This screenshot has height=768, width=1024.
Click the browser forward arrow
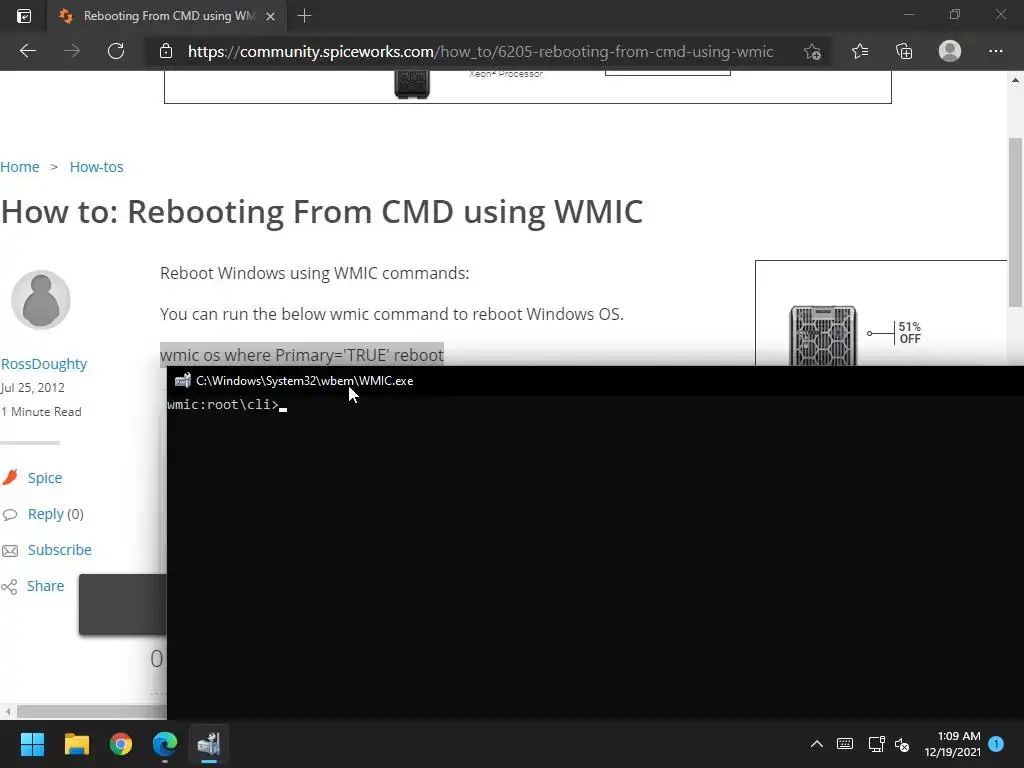click(x=72, y=51)
